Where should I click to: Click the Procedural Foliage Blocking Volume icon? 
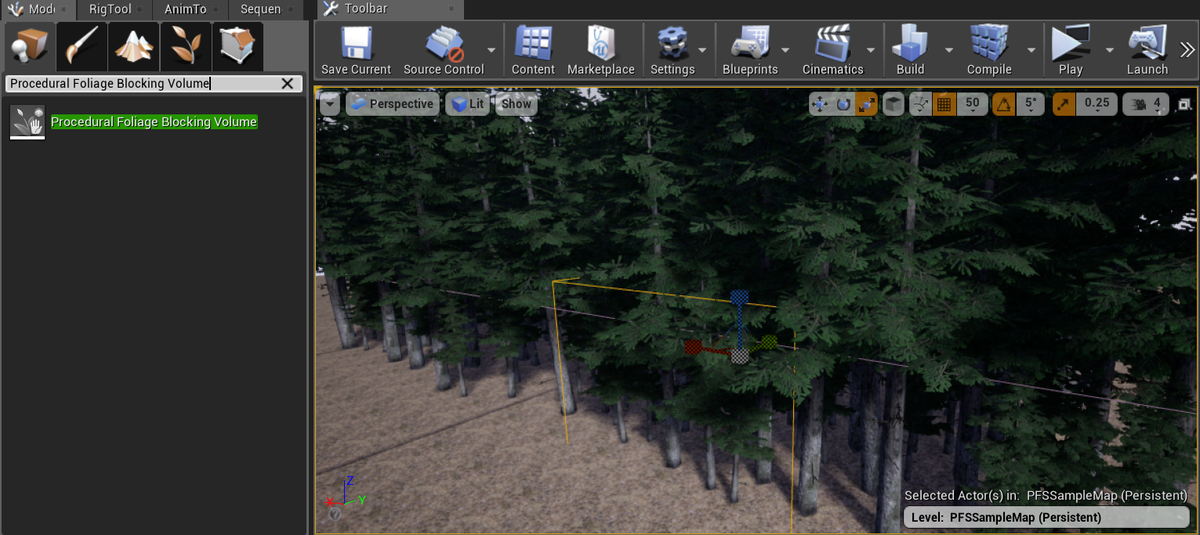click(27, 121)
